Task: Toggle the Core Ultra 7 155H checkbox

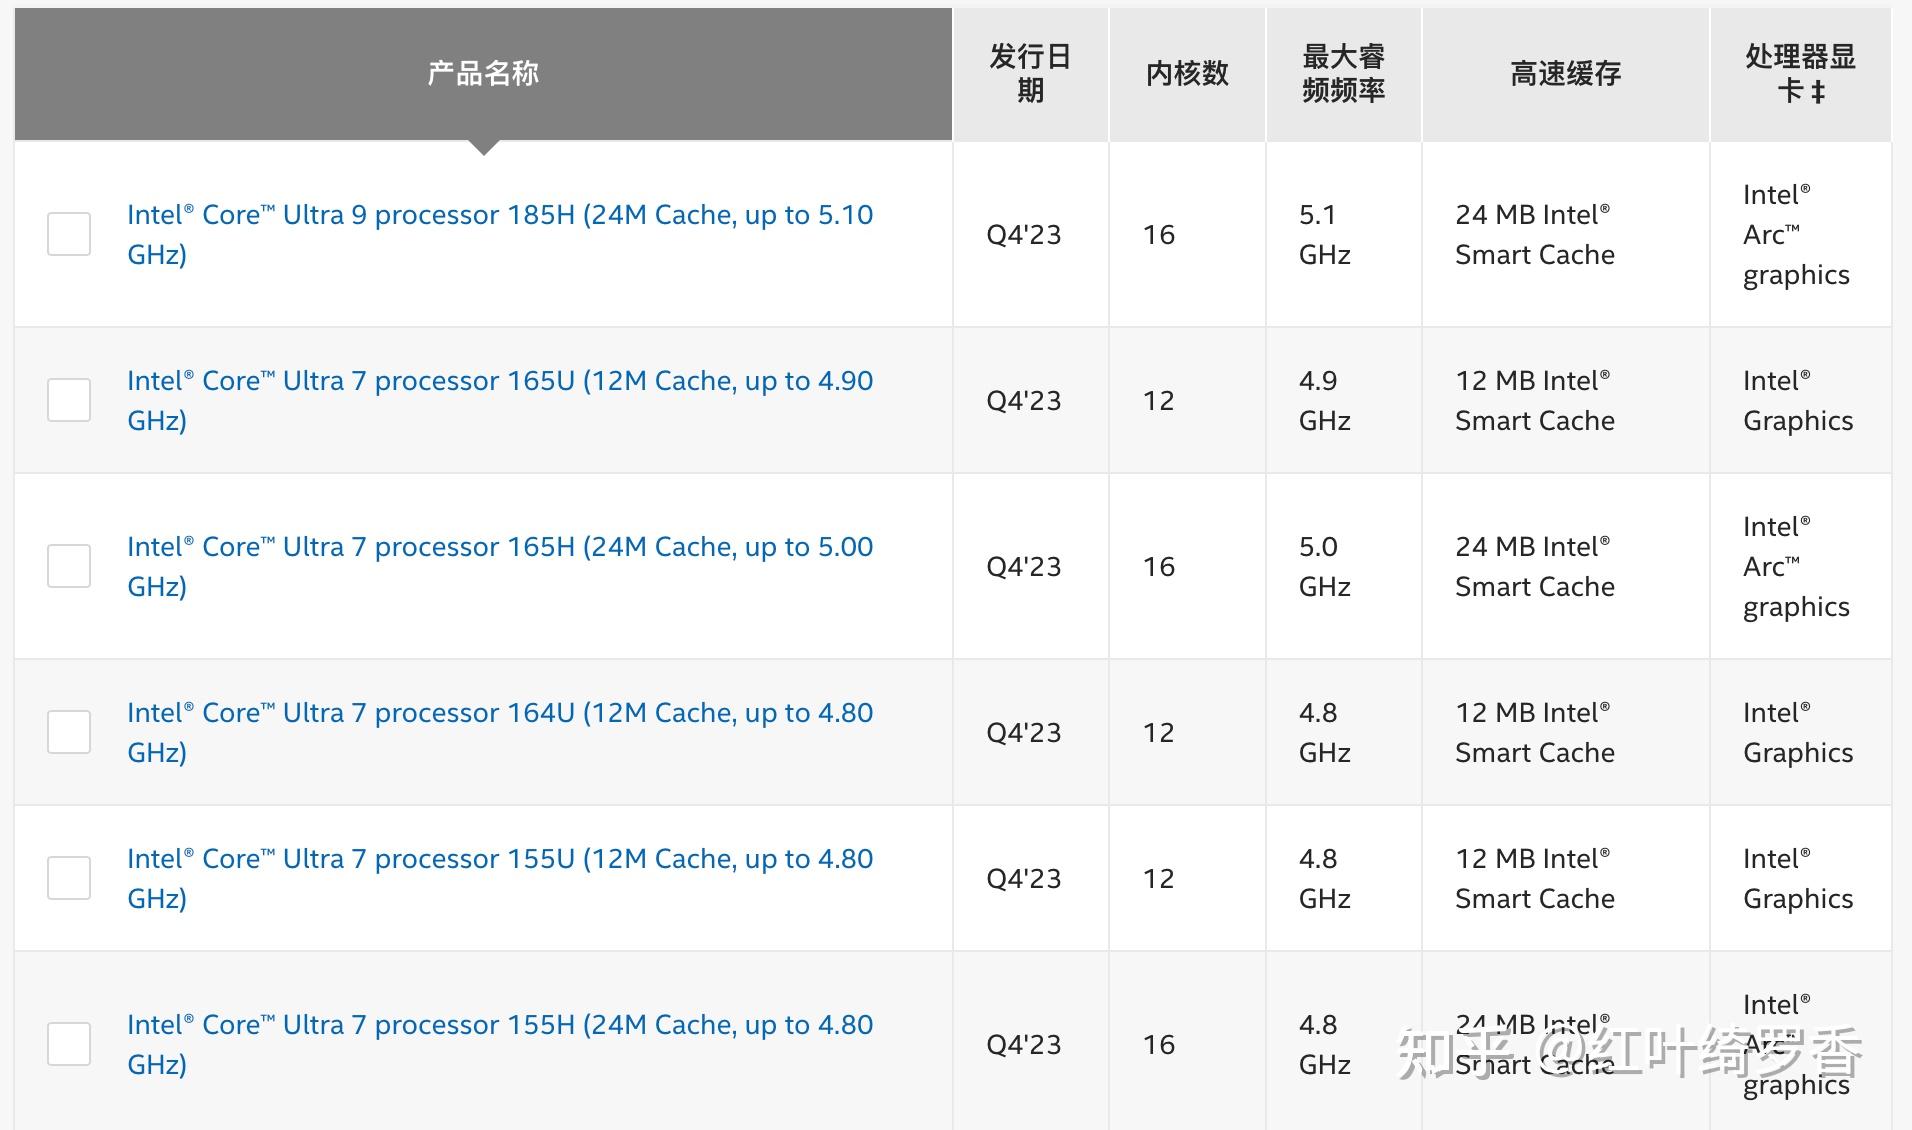Action: pyautogui.click(x=69, y=1044)
